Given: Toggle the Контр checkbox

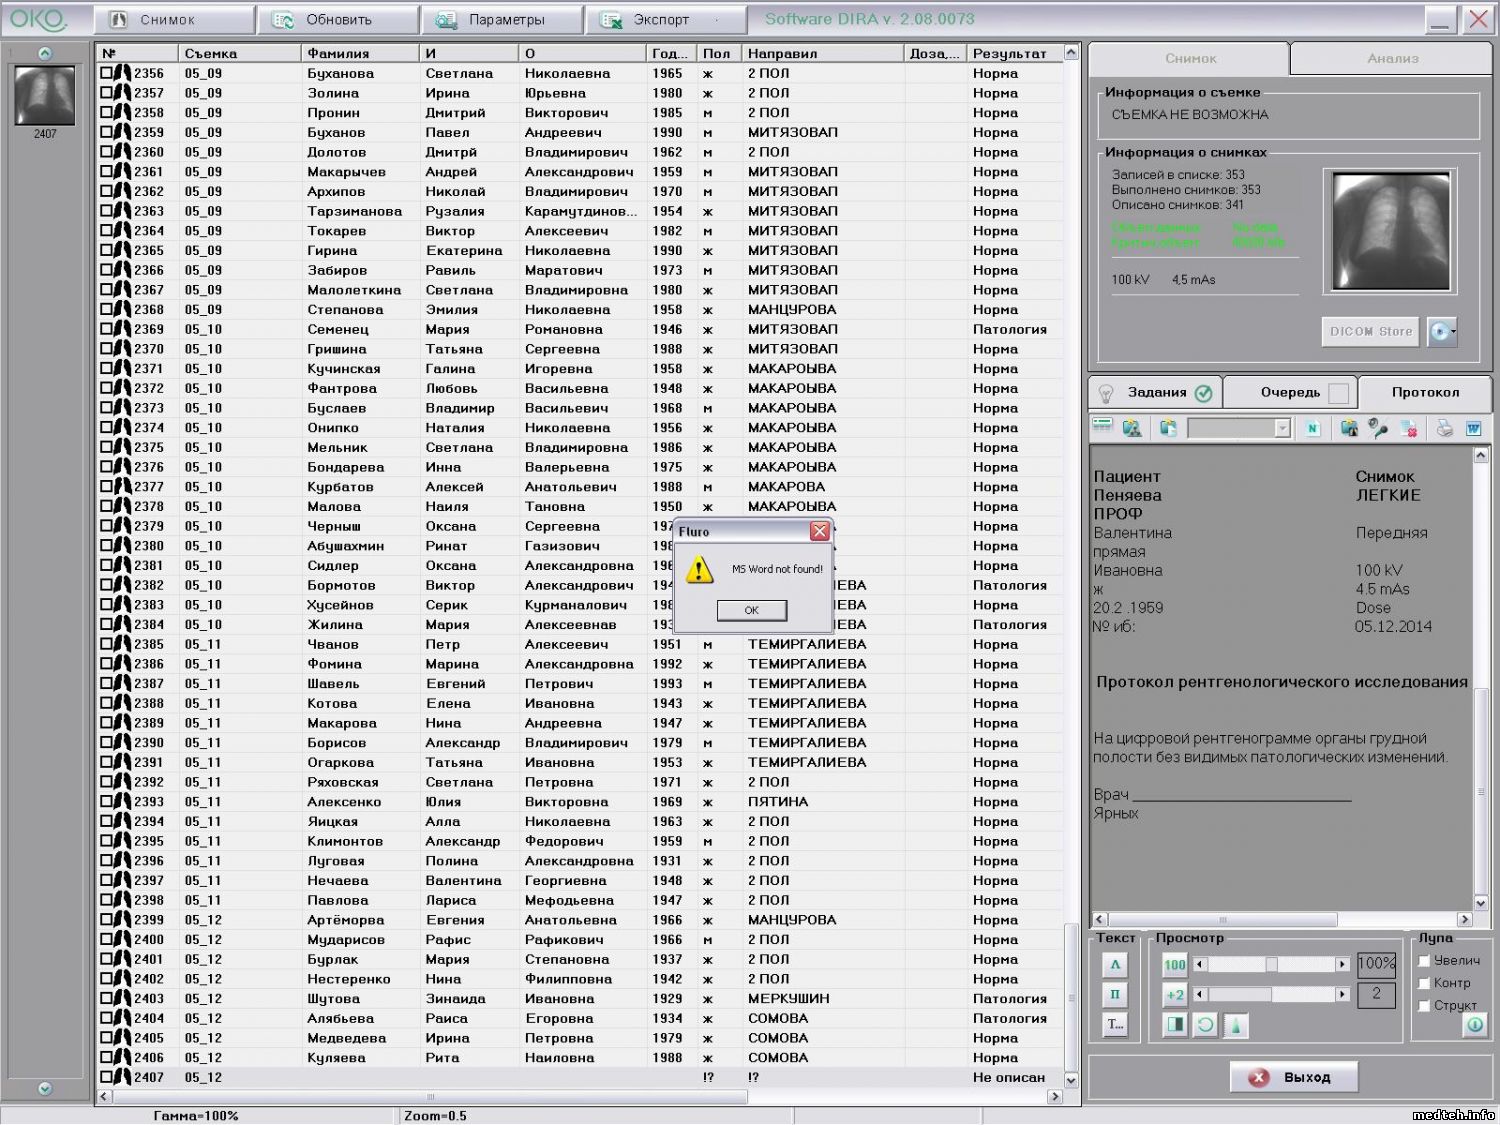Looking at the screenshot, I should (x=1424, y=983).
